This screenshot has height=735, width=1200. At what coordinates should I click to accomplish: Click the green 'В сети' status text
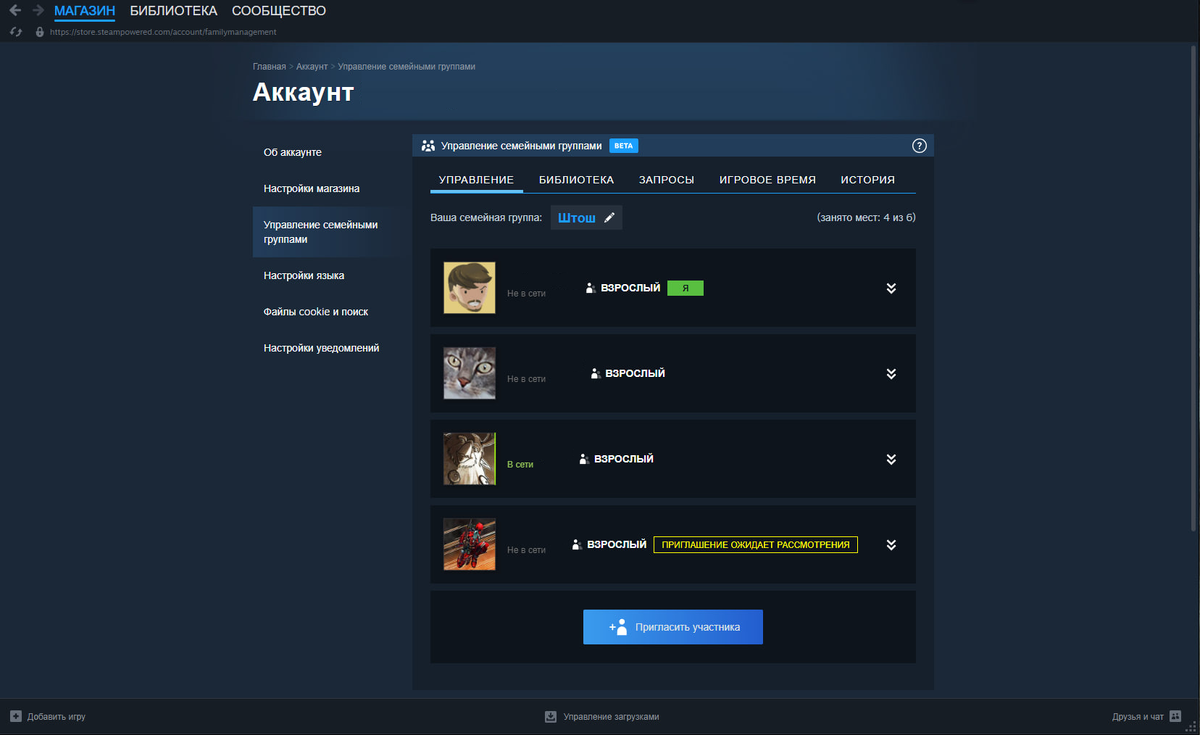pos(520,465)
